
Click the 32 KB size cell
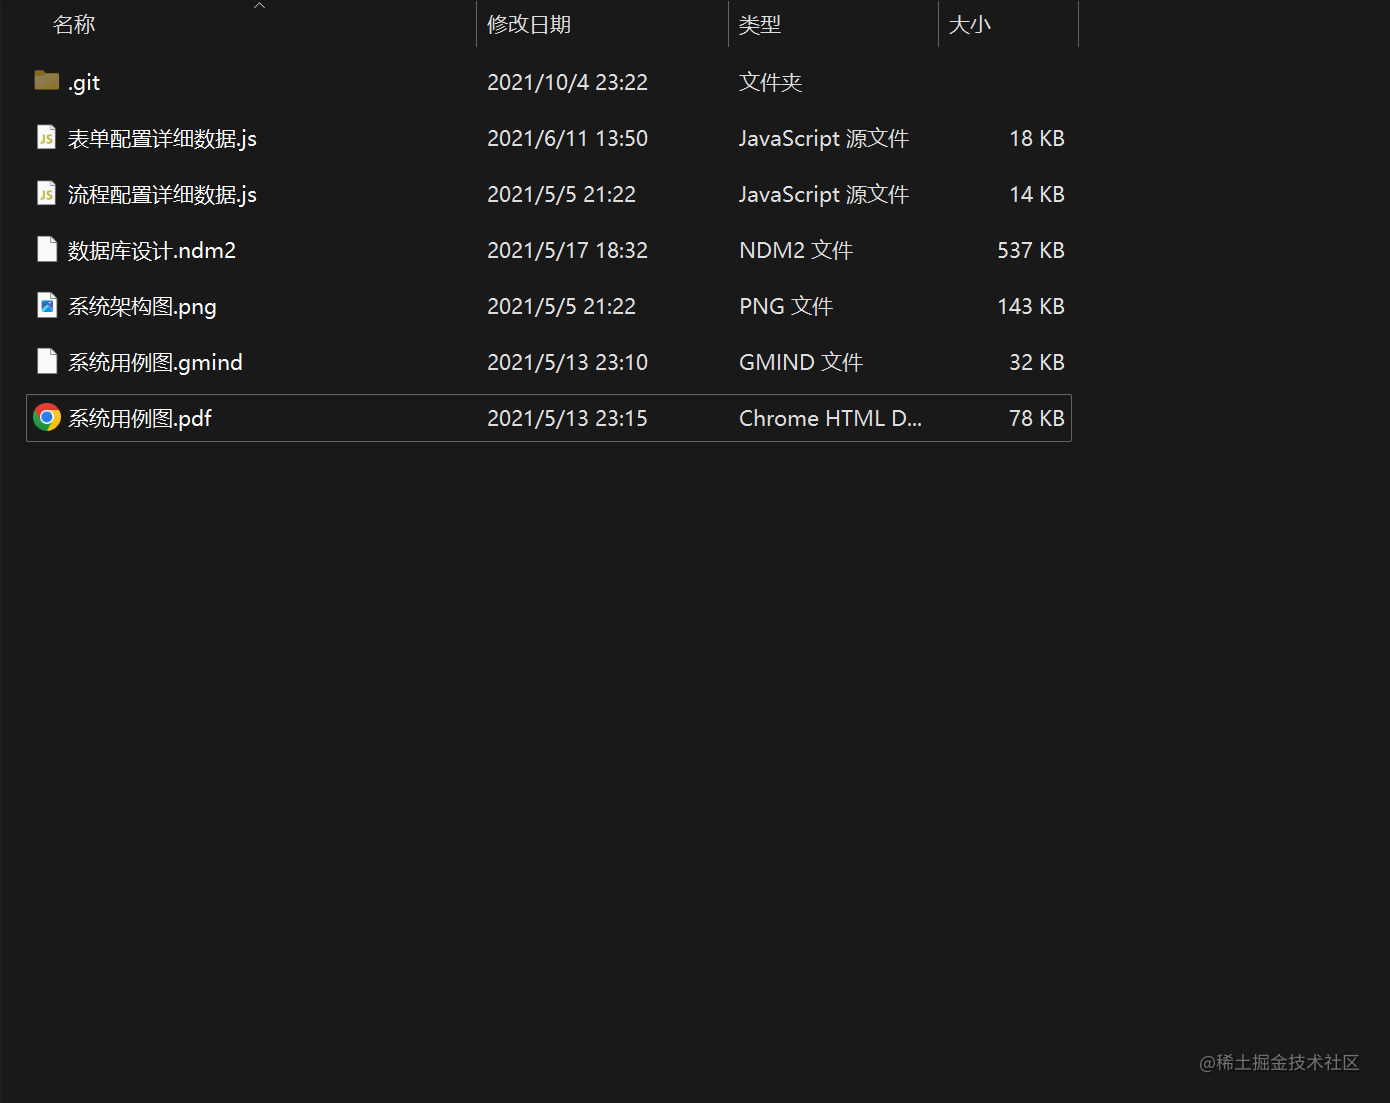tap(1037, 362)
